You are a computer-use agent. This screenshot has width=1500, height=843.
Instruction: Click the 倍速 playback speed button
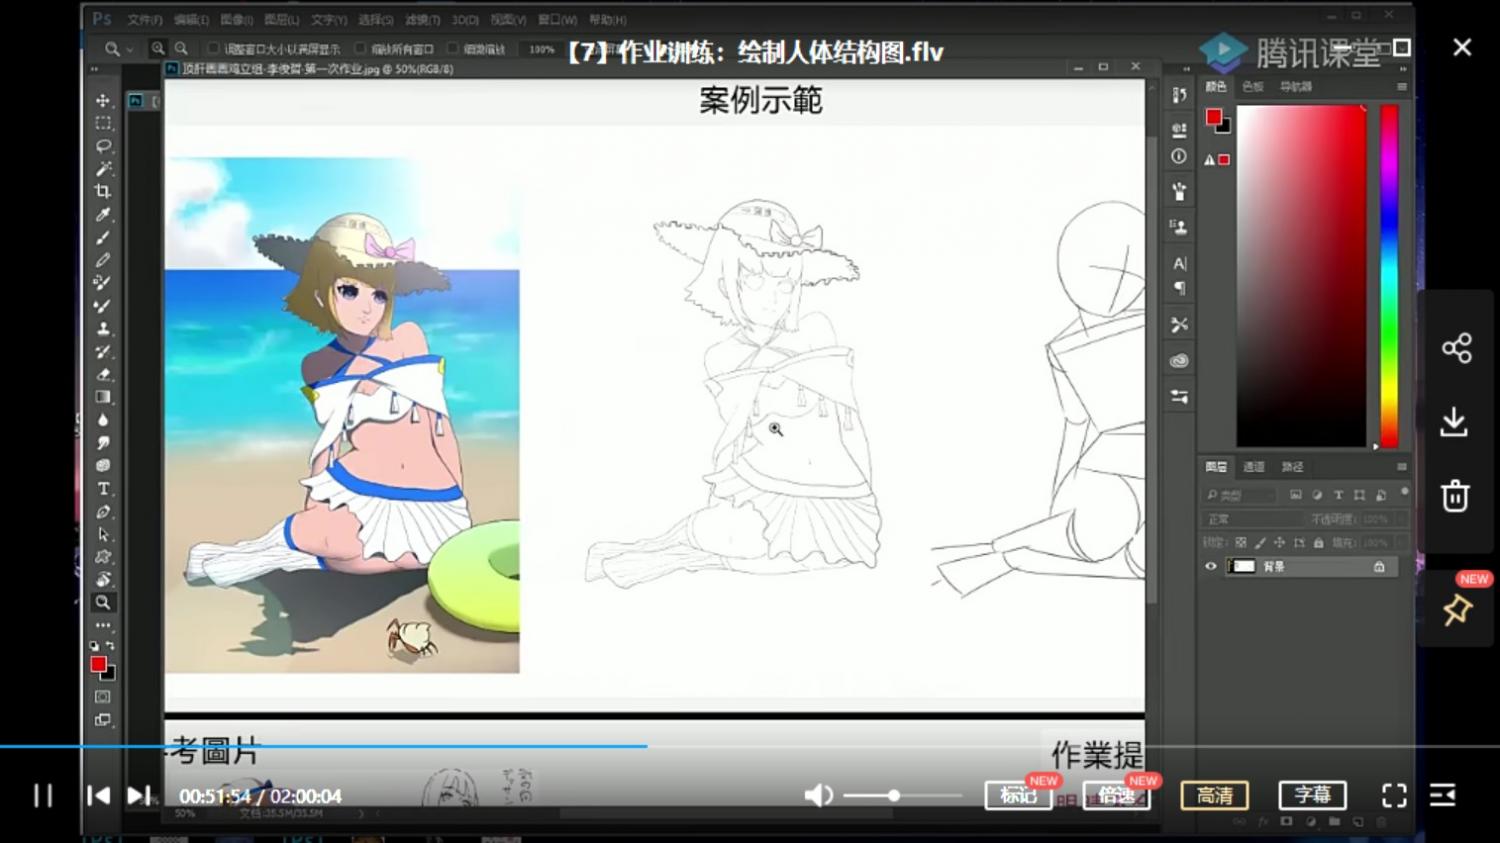pyautogui.click(x=1117, y=795)
